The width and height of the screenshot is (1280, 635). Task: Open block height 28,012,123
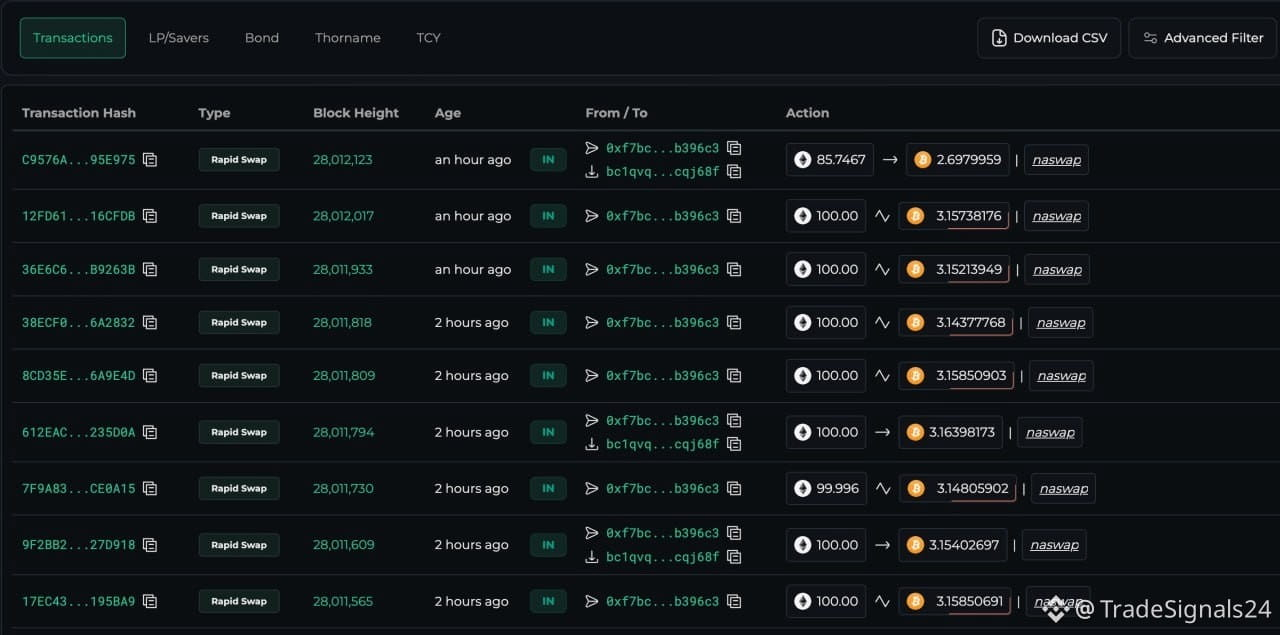point(343,160)
